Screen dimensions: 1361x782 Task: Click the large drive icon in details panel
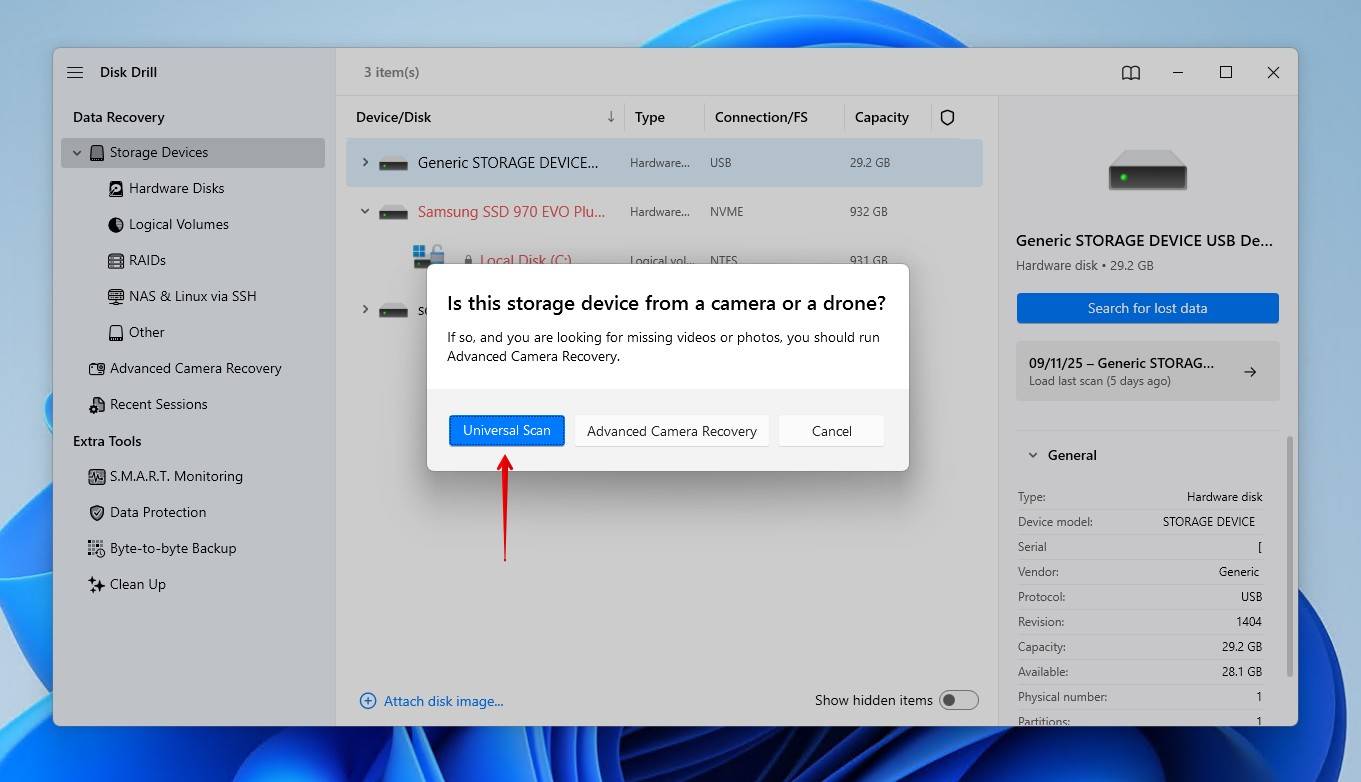click(1147, 170)
